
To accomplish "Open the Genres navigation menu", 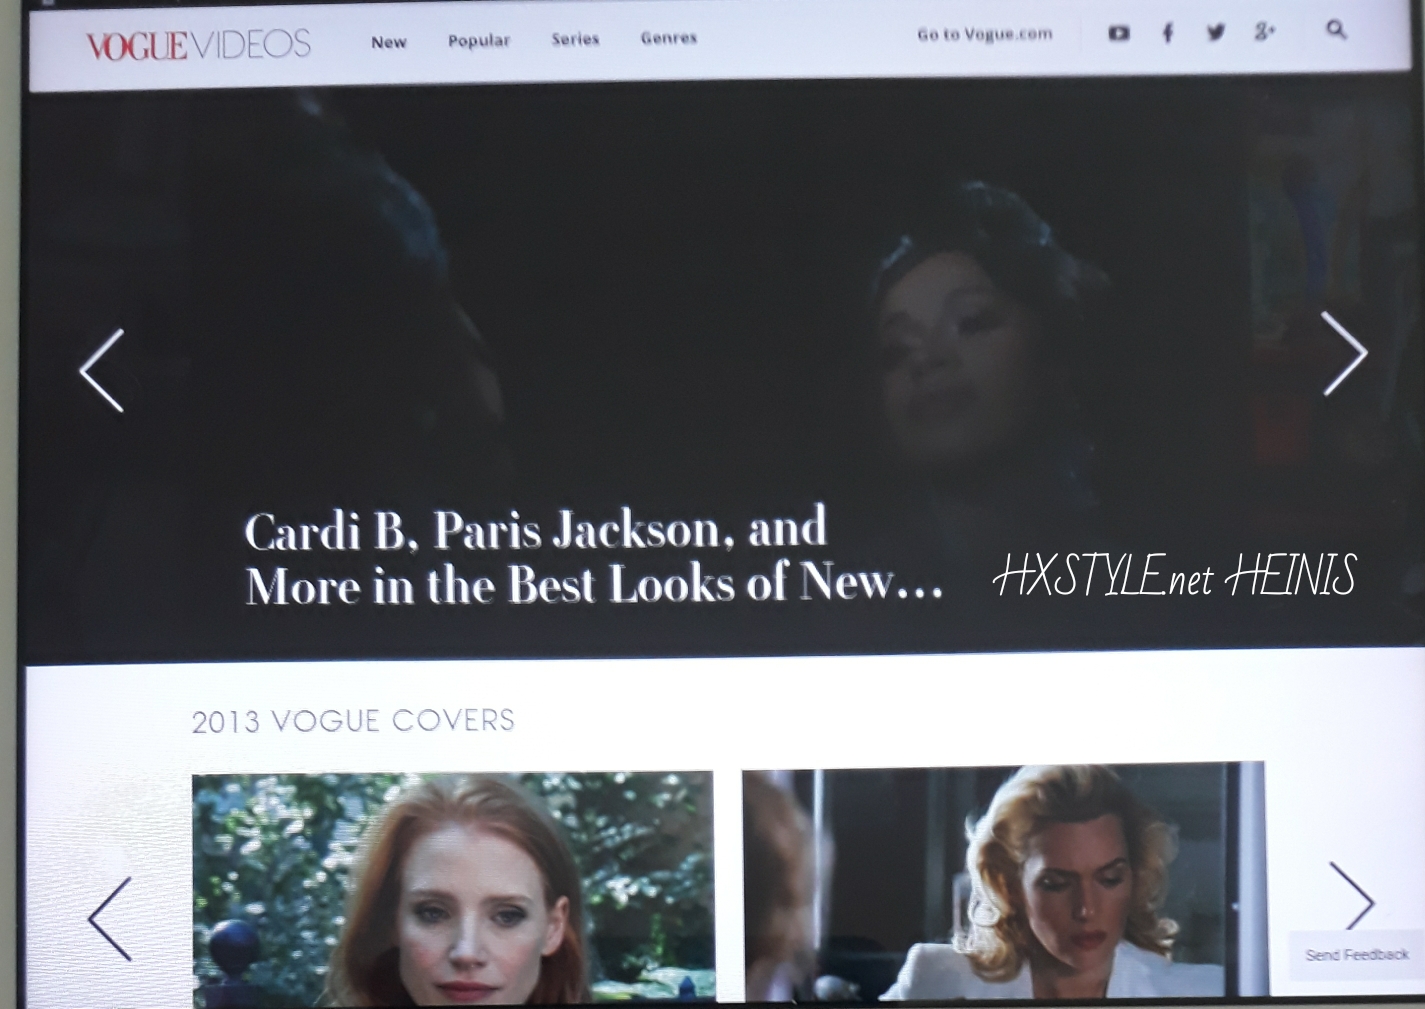I will pos(669,38).
